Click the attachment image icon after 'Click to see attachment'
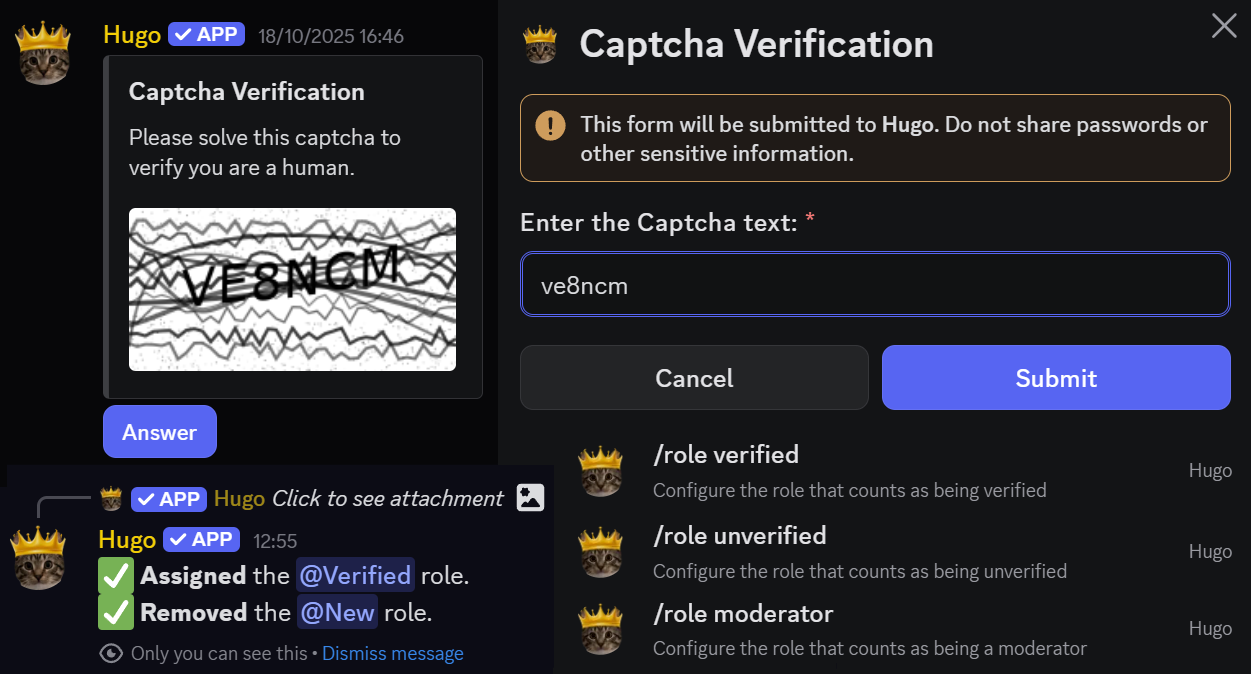Image resolution: width=1251 pixels, height=674 pixels. tap(530, 497)
